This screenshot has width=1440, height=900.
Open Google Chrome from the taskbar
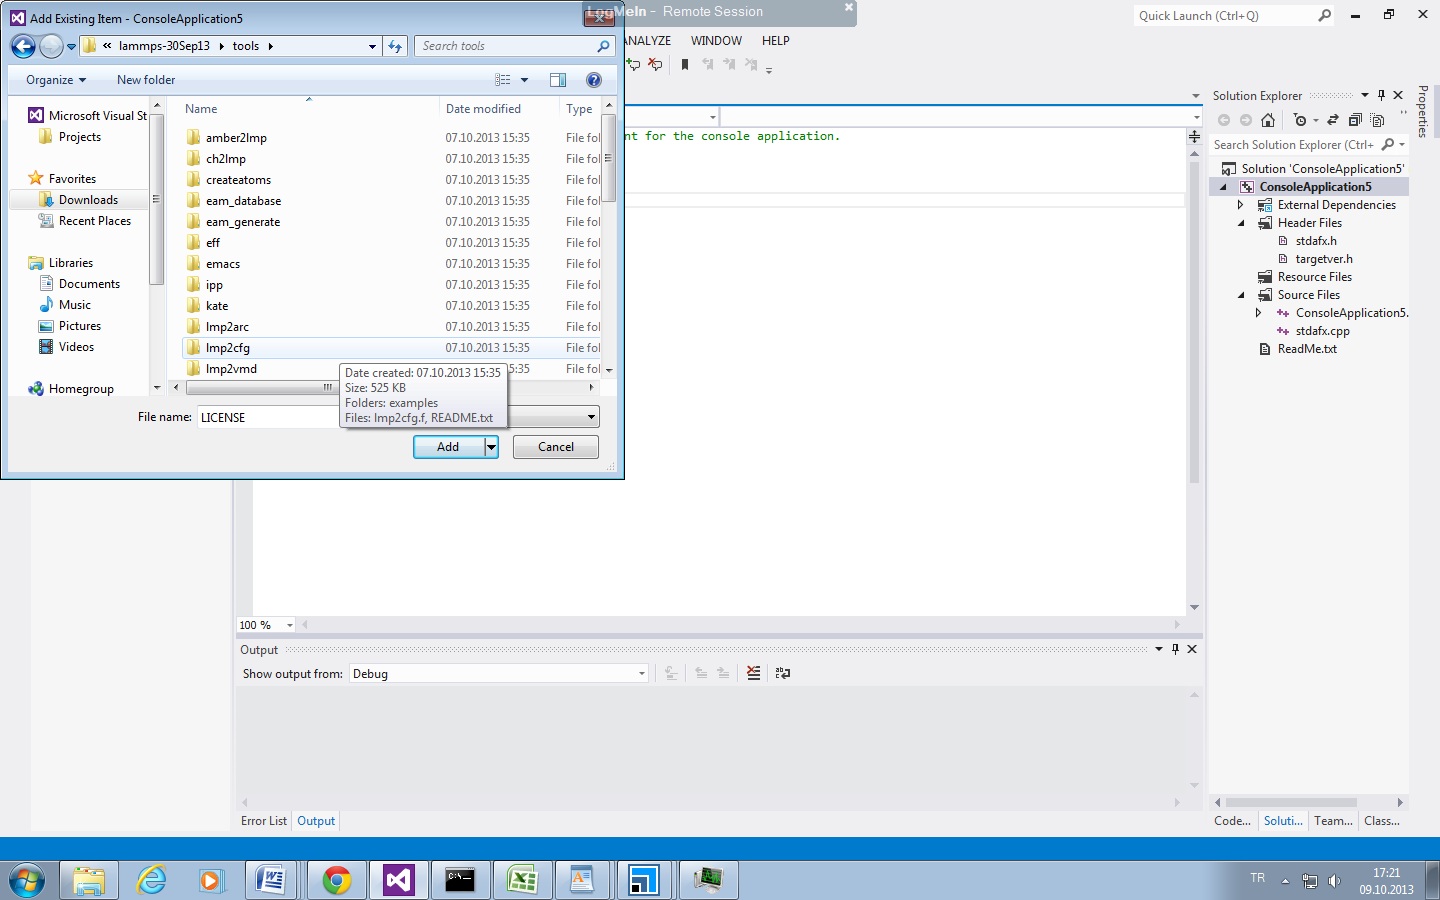pos(337,880)
